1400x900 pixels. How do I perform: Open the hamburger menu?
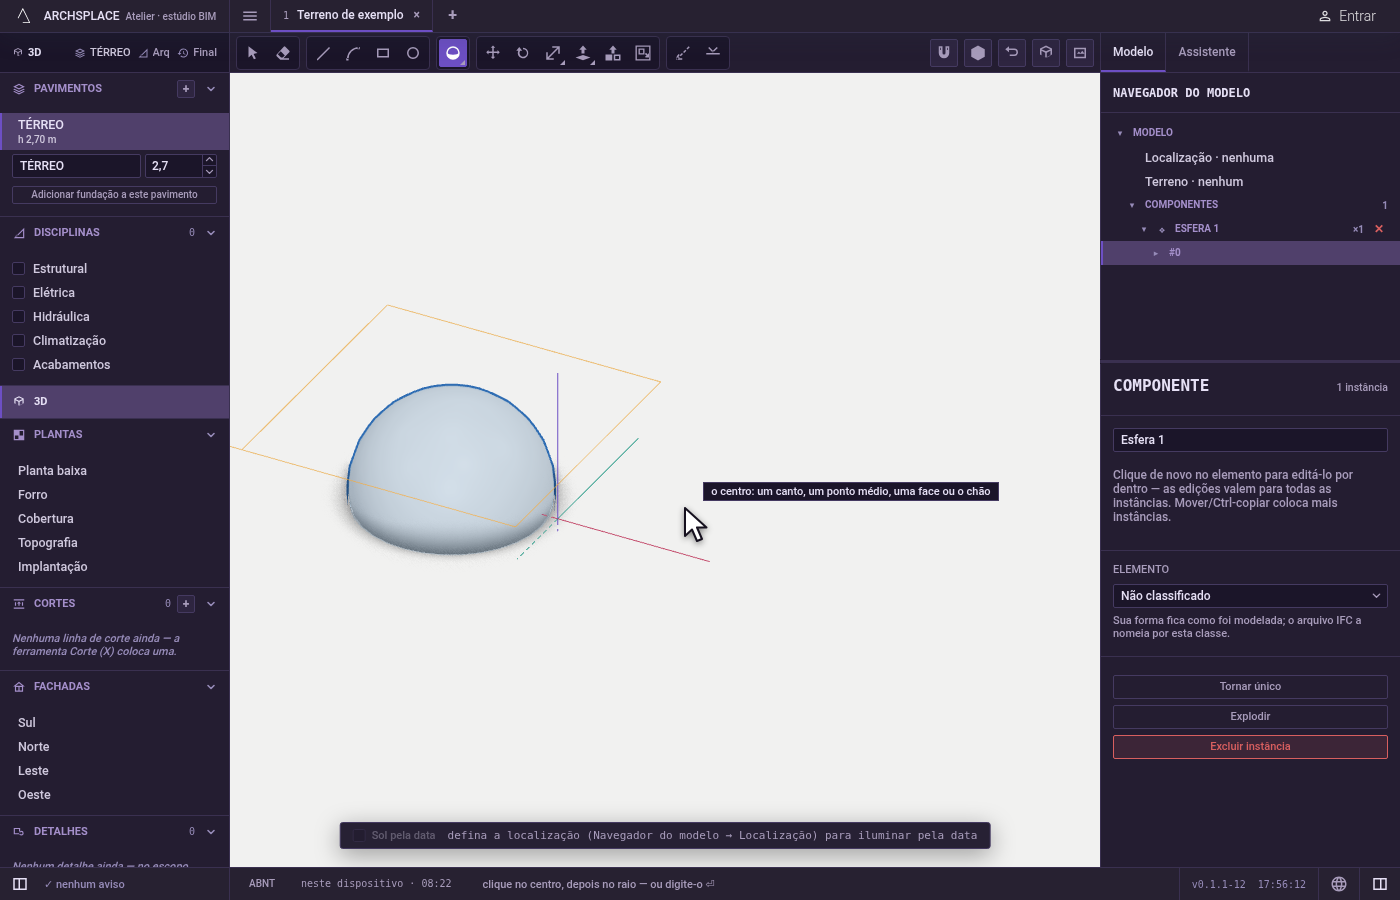point(250,16)
